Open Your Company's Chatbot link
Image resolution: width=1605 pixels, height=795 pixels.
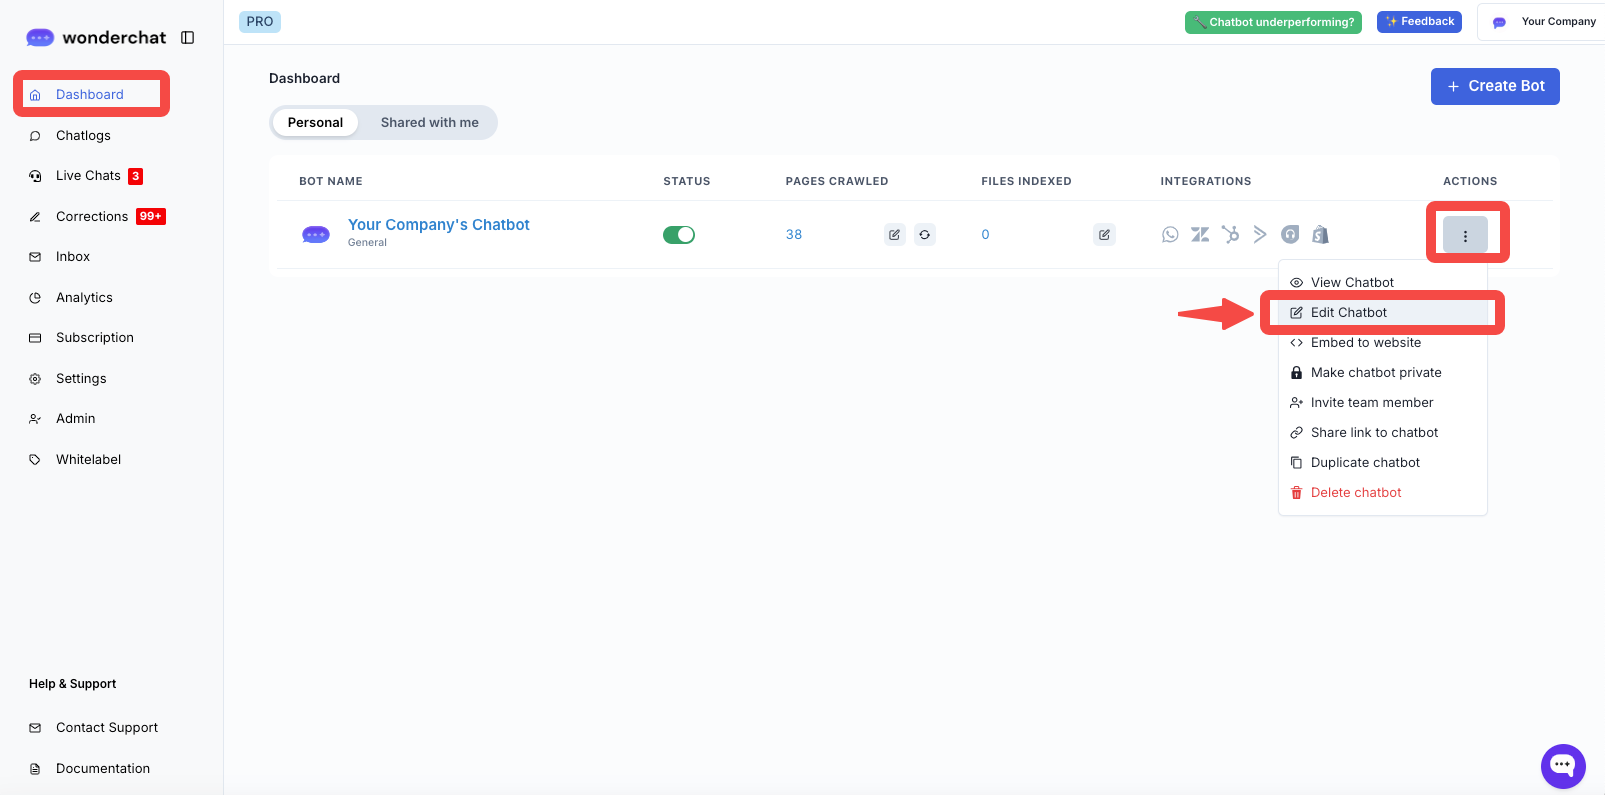point(438,225)
